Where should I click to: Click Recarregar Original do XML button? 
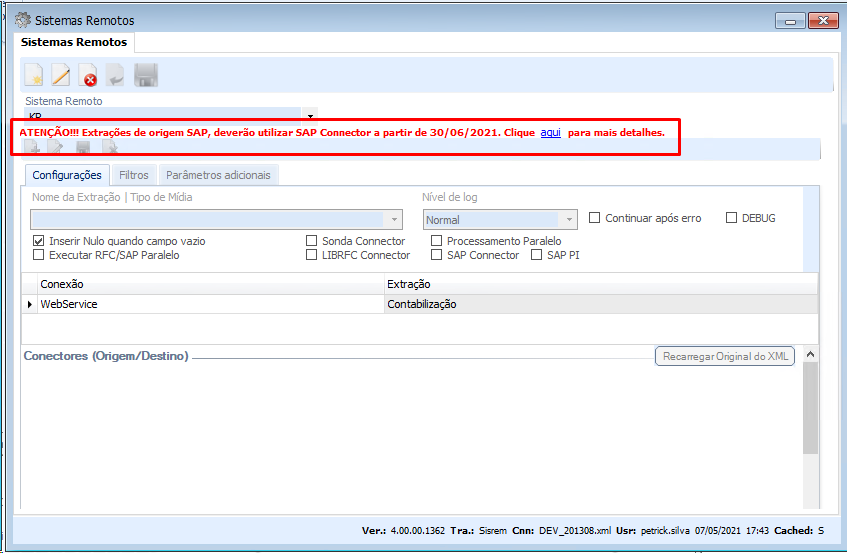pyautogui.click(x=725, y=356)
